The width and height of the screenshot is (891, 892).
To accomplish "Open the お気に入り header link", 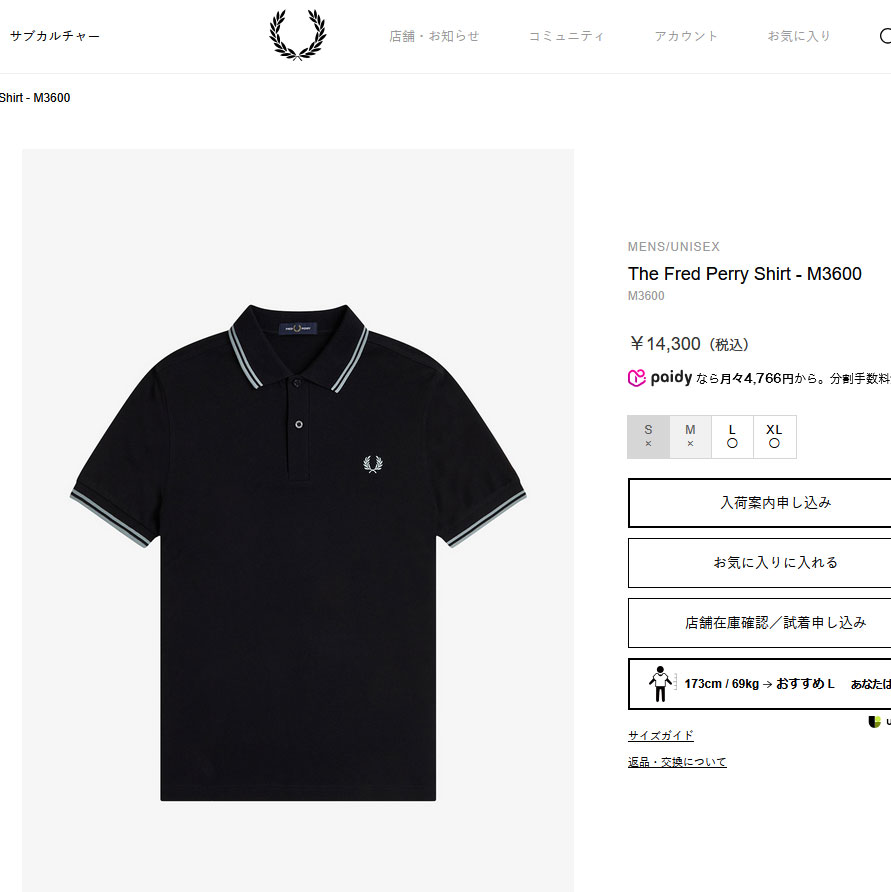I will click(799, 36).
